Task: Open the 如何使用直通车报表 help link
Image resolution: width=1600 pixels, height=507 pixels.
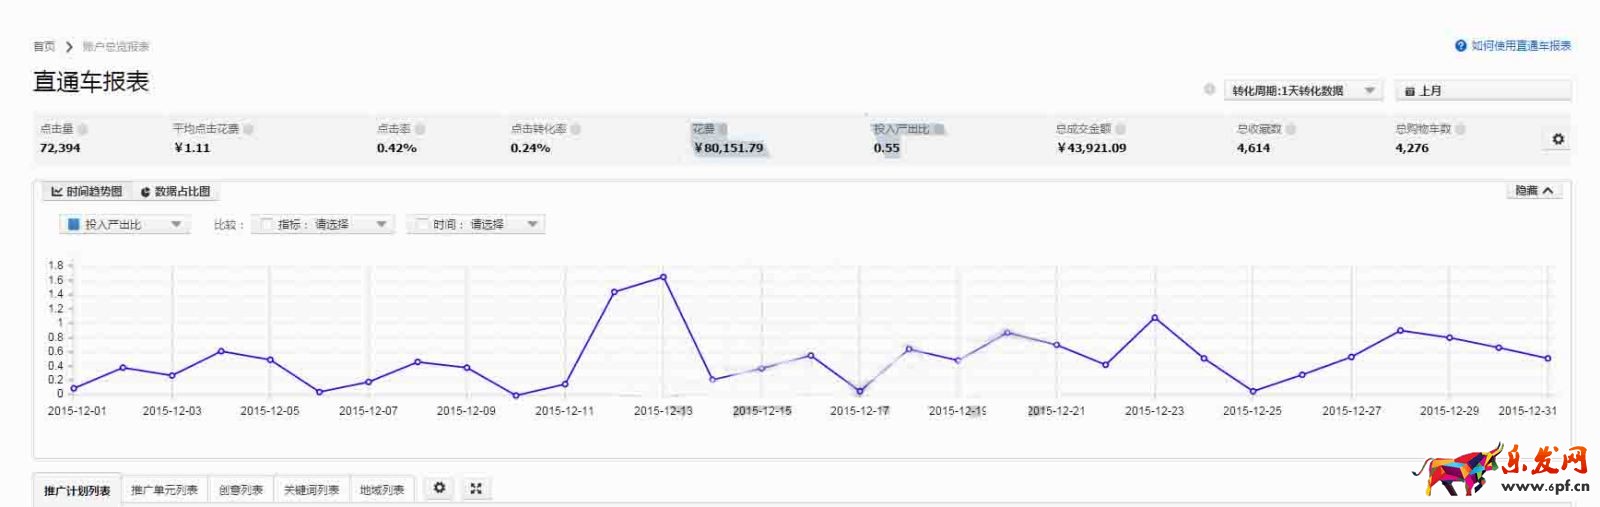Action: (x=1520, y=46)
